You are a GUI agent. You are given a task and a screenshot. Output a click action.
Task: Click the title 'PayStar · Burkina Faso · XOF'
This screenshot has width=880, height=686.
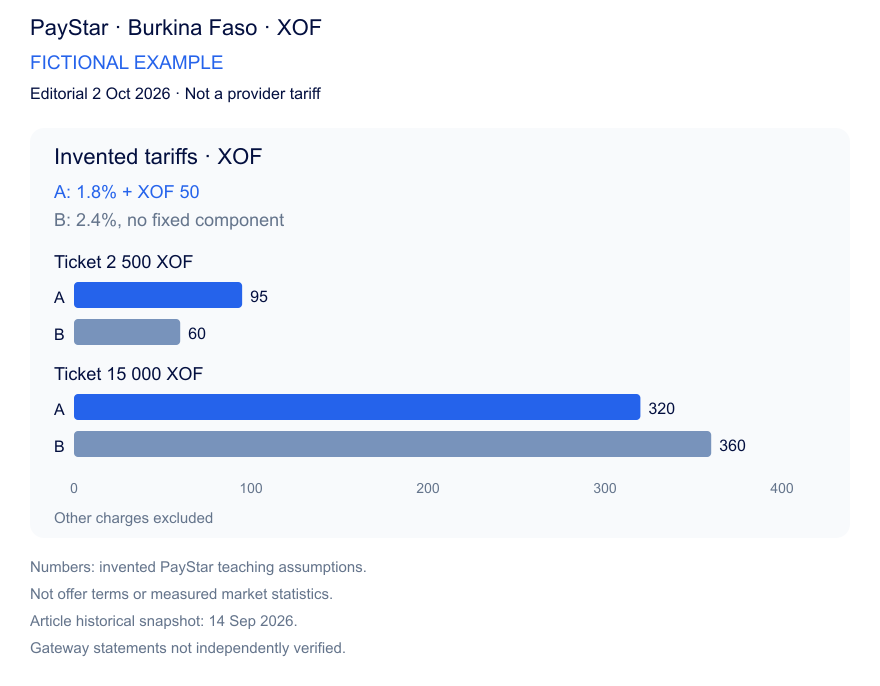click(x=176, y=28)
